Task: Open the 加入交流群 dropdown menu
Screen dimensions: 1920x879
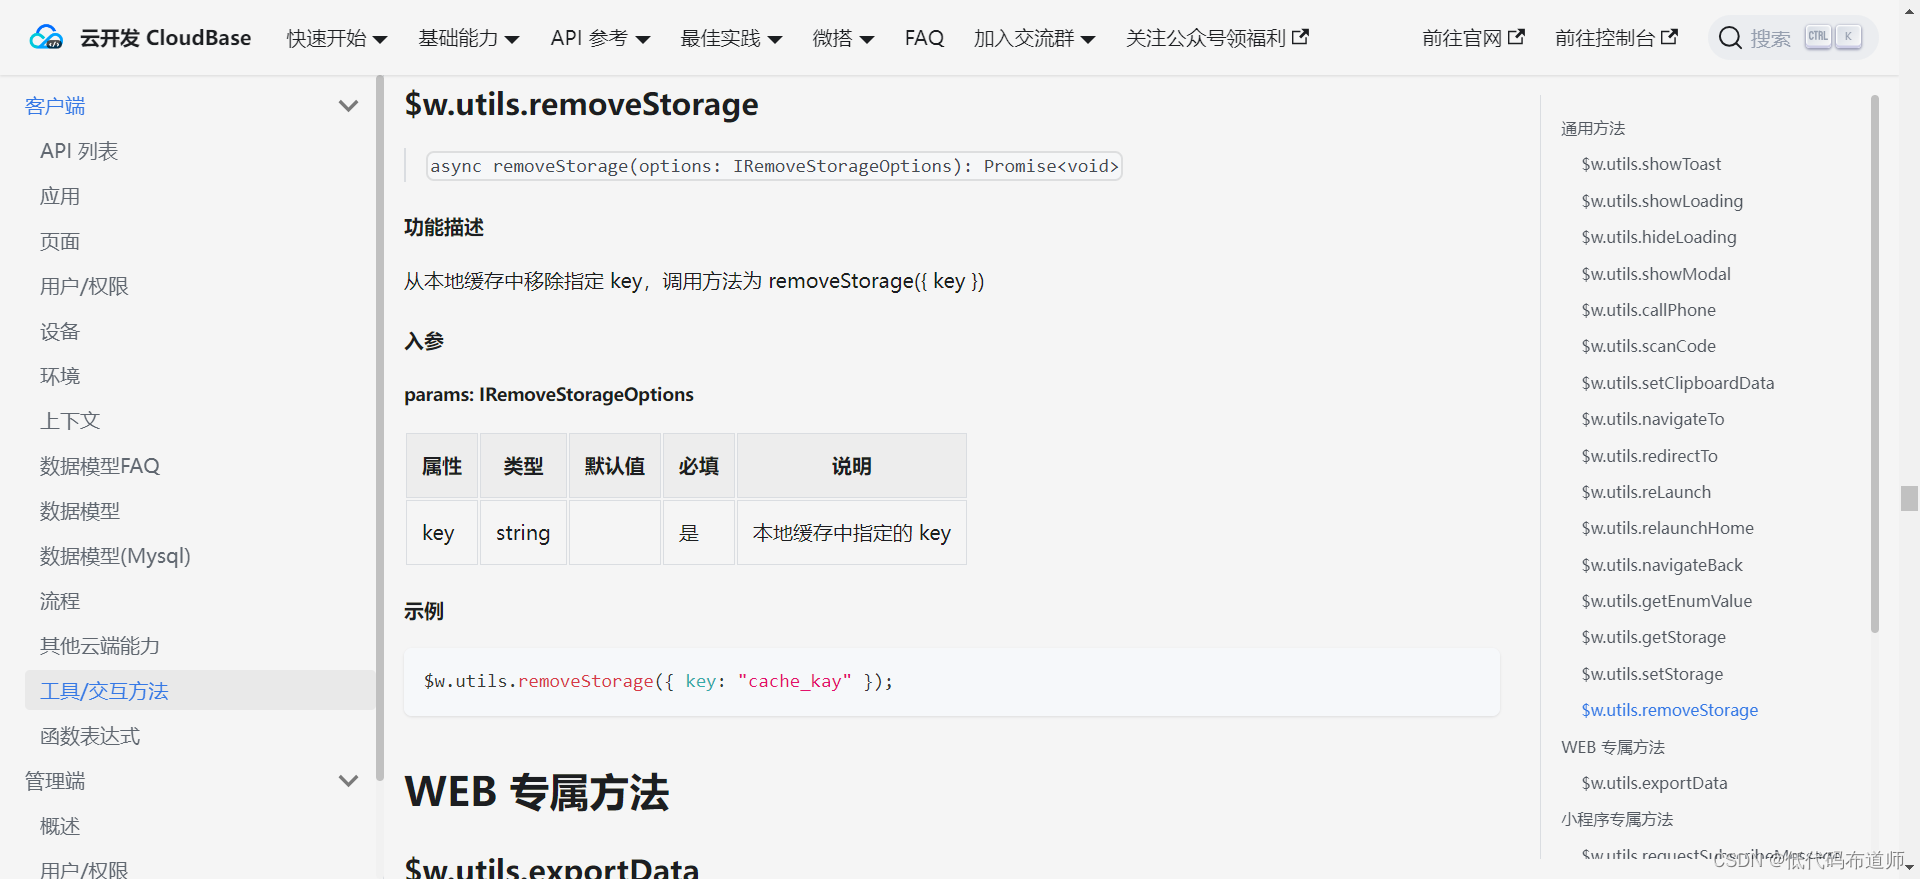Action: pyautogui.click(x=1035, y=38)
